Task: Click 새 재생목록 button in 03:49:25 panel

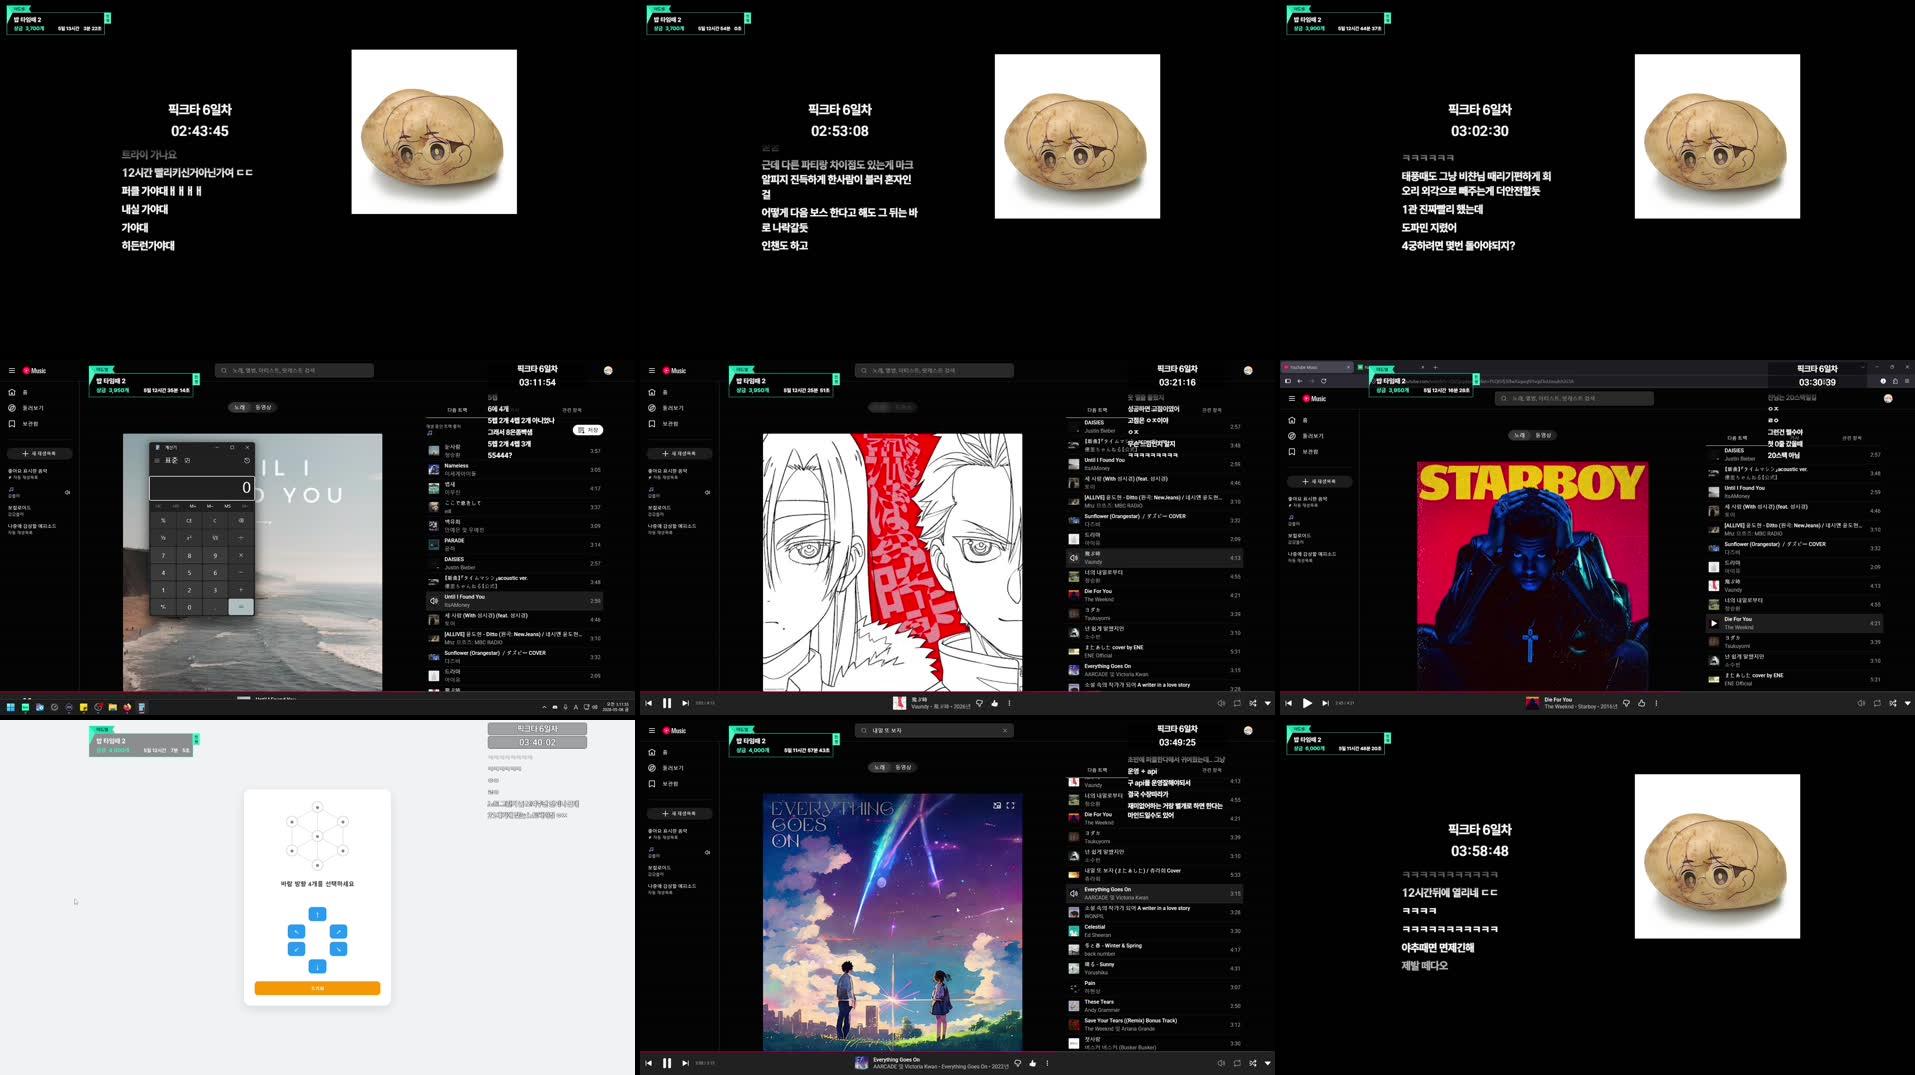Action: point(679,813)
